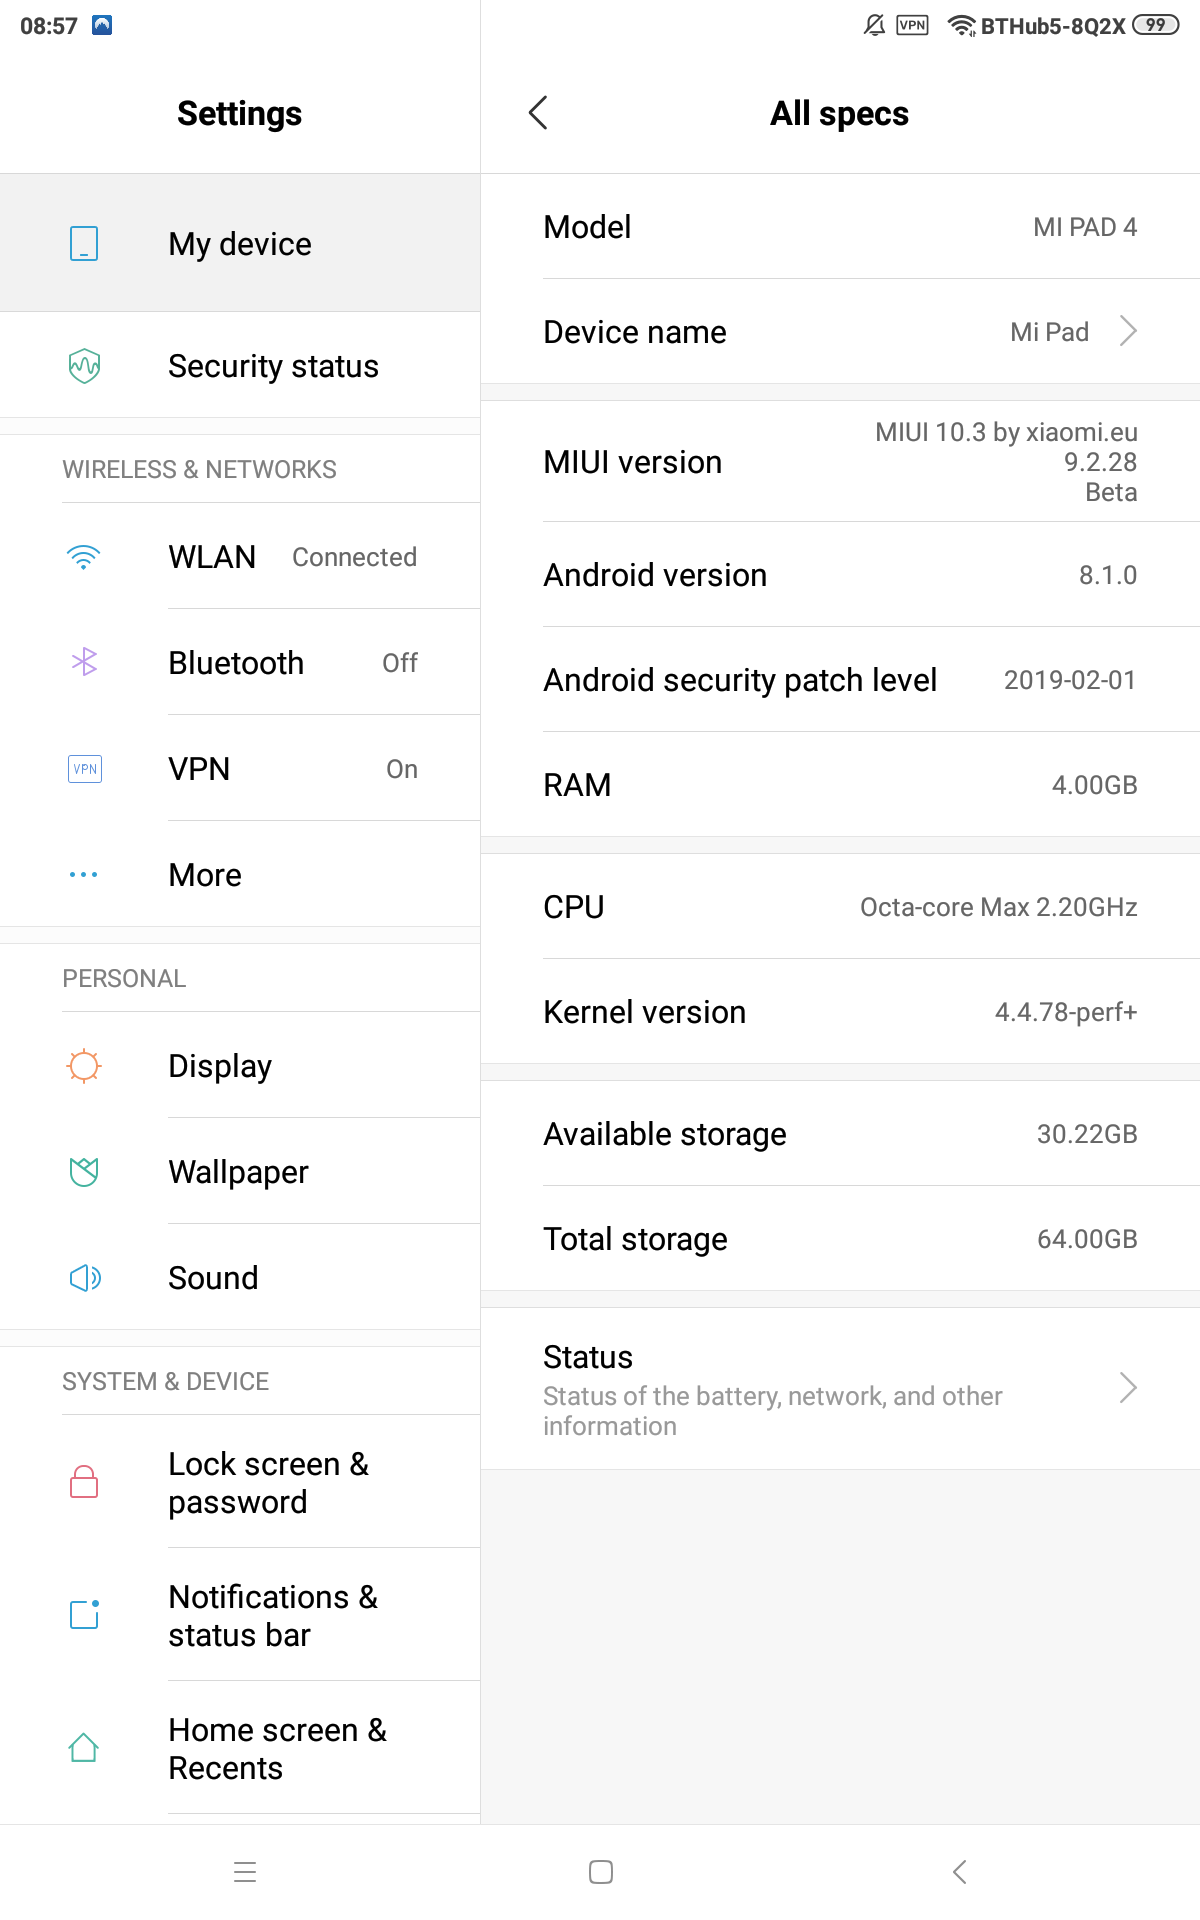Image resolution: width=1200 pixels, height=1920 pixels.
Task: Open Lock screen & password settings
Action: 240,1481
